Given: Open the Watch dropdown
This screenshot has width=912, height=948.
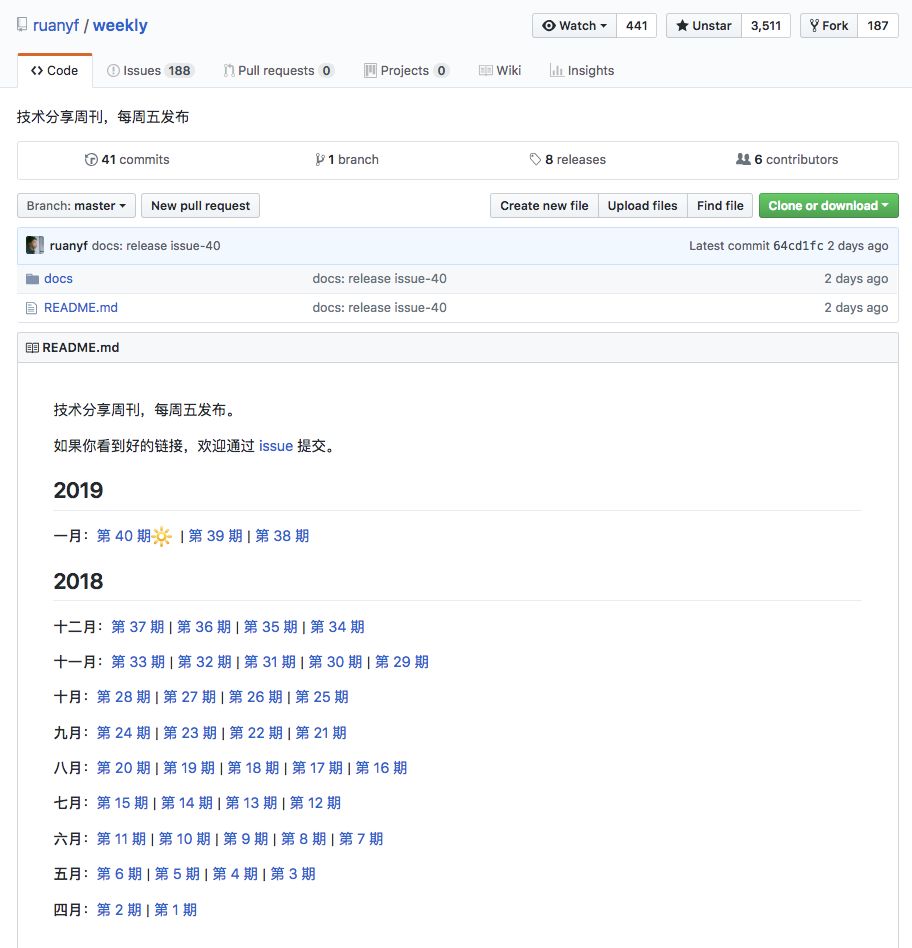Looking at the screenshot, I should (575, 25).
